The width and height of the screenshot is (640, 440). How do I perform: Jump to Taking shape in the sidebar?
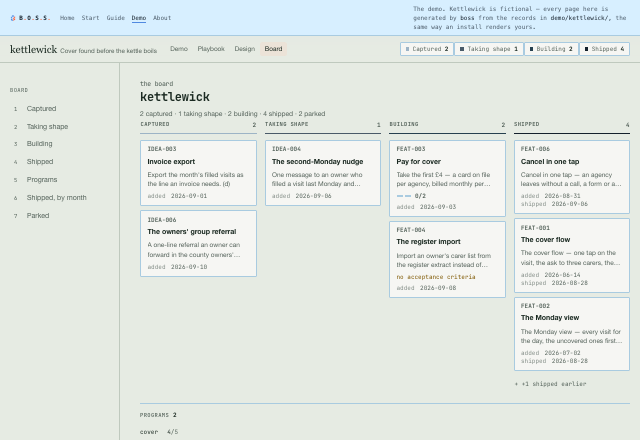pos(47,127)
